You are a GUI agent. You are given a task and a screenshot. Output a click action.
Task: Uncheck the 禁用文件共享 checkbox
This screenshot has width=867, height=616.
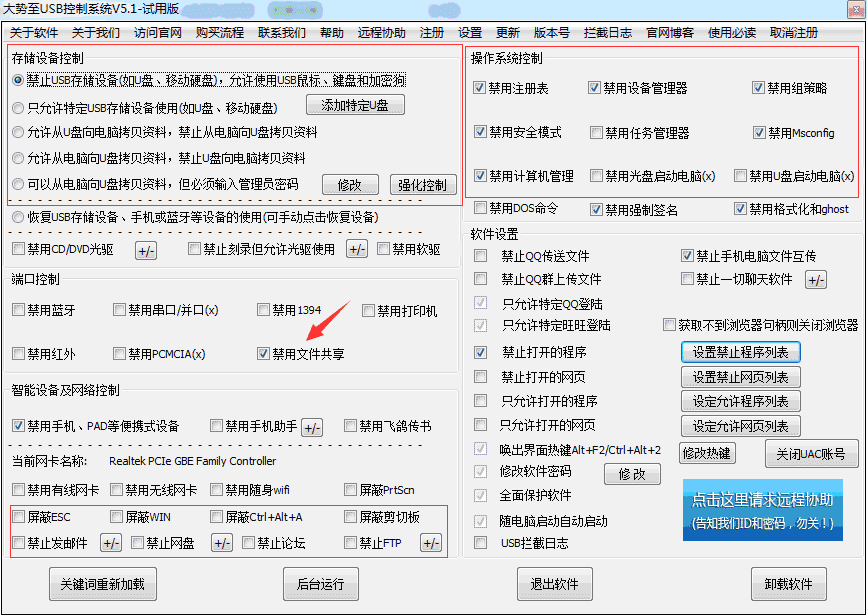[263, 353]
